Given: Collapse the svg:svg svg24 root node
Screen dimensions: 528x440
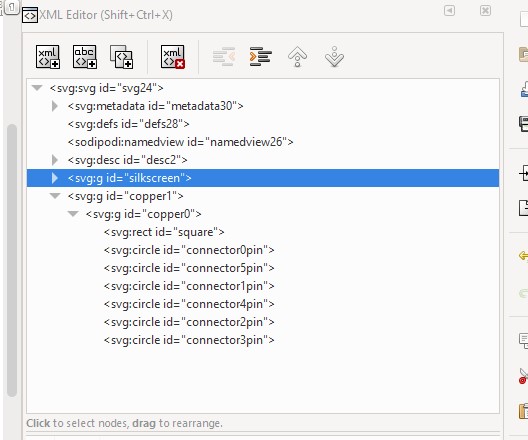Looking at the screenshot, I should pyautogui.click(x=37, y=88).
